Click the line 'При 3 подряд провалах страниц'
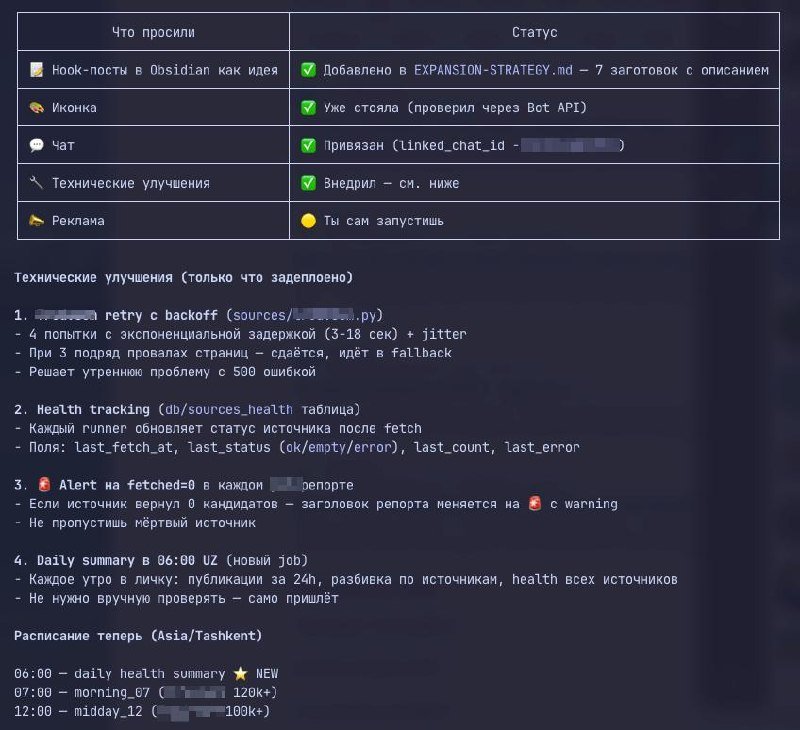Viewport: 800px width, 730px height. pyautogui.click(x=233, y=353)
